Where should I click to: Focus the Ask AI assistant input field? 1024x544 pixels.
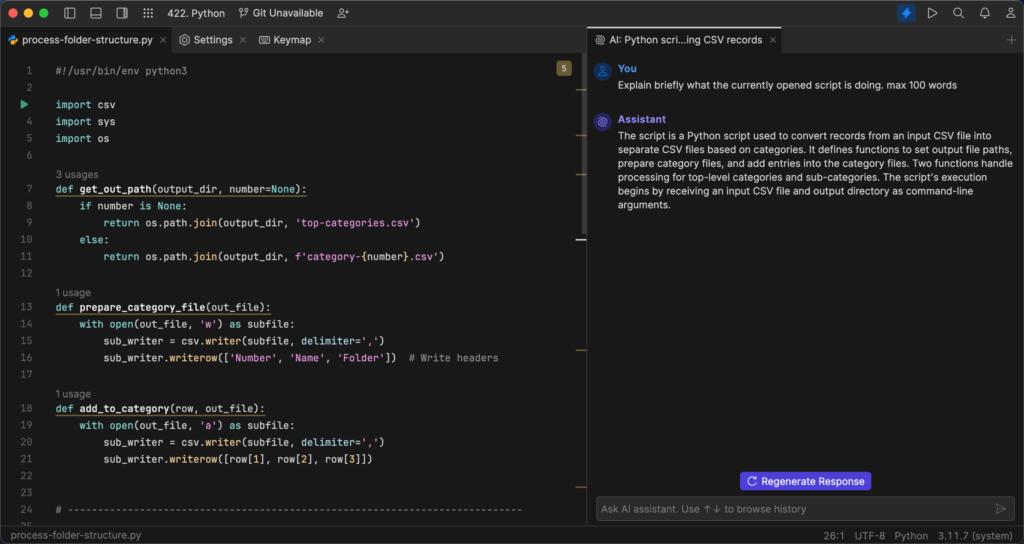pos(790,509)
